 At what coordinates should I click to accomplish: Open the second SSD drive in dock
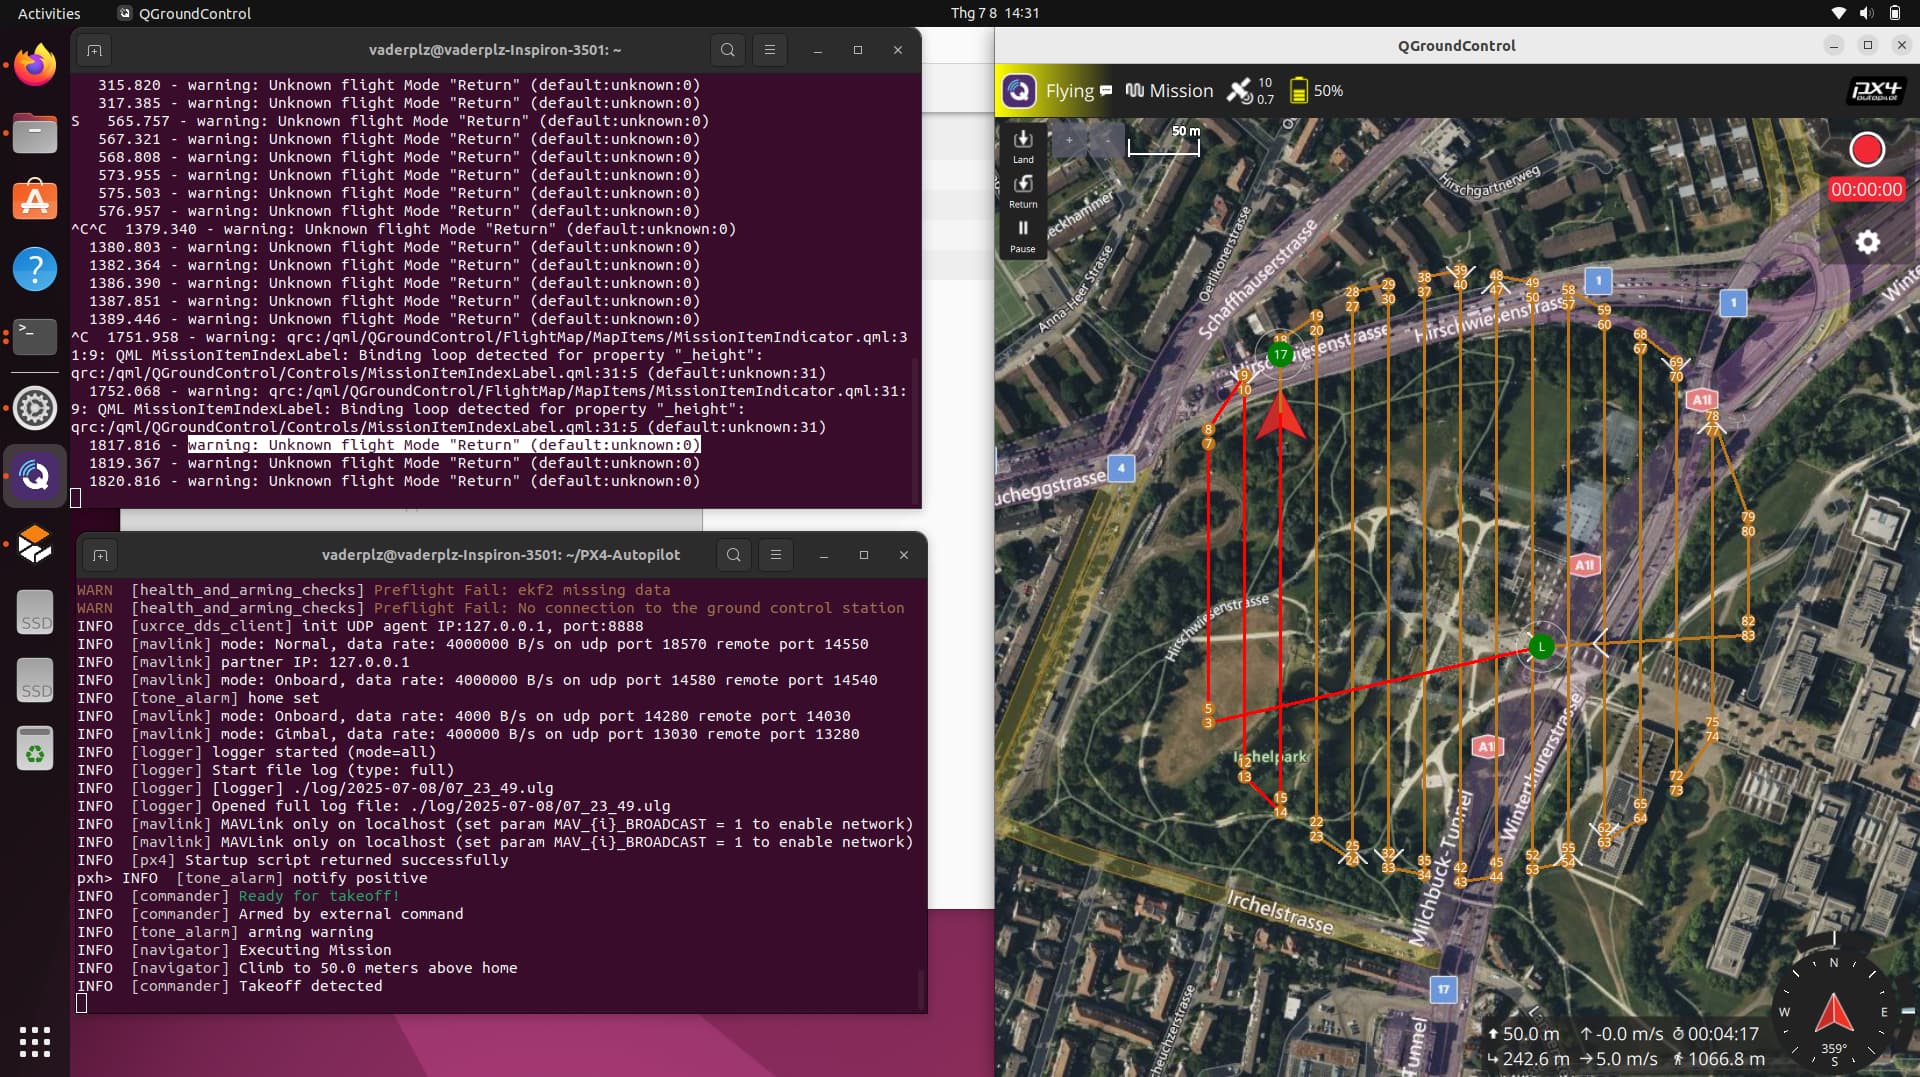[35, 680]
